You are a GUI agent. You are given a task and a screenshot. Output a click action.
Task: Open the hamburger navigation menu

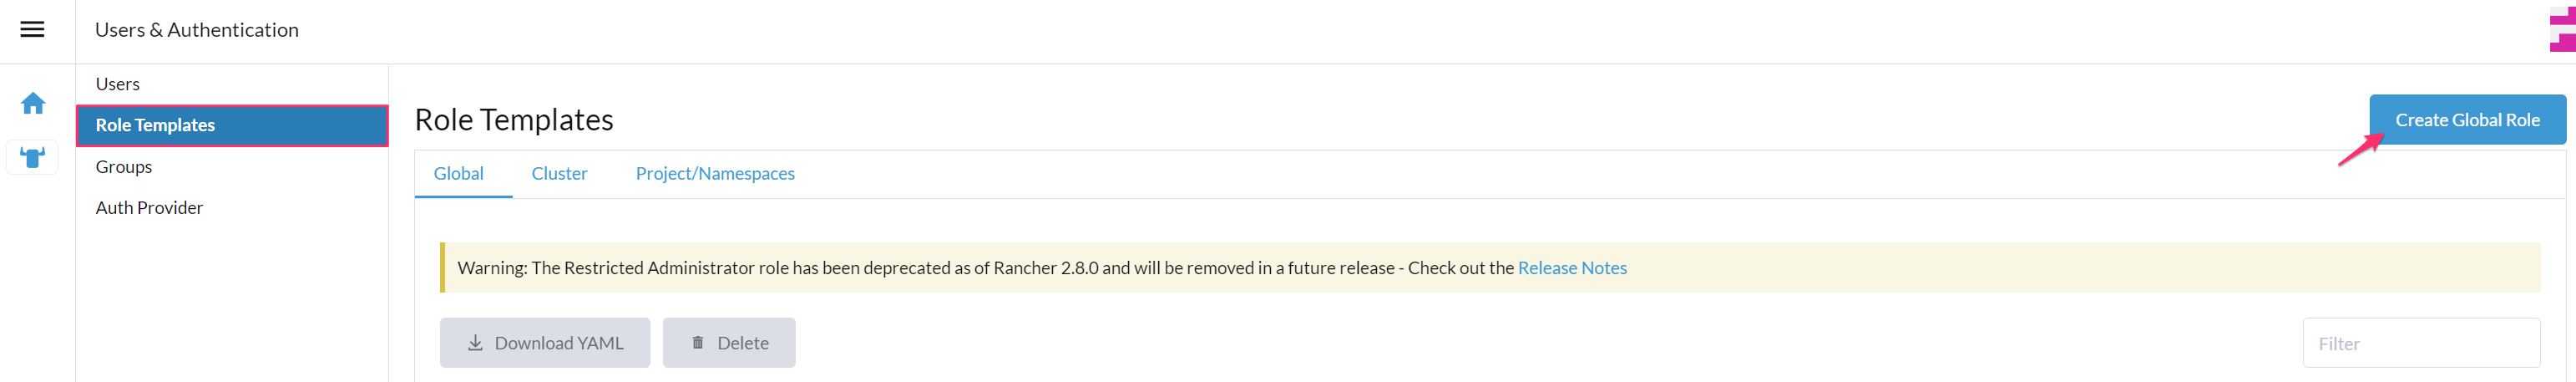32,30
